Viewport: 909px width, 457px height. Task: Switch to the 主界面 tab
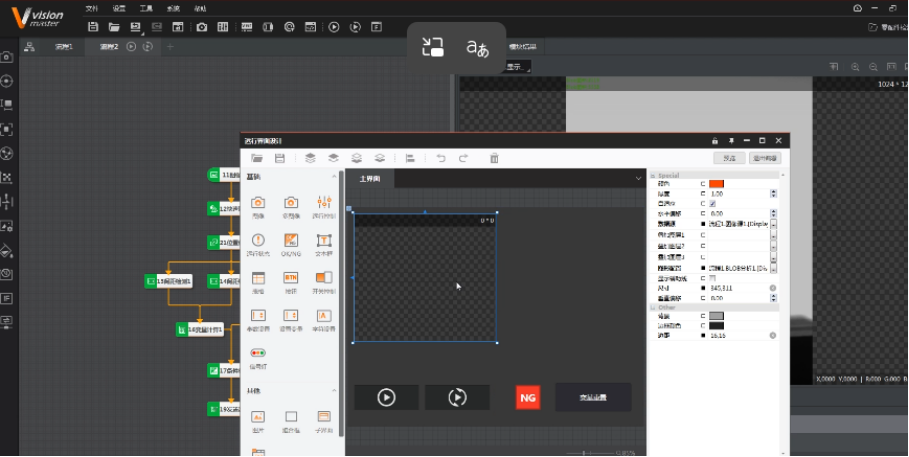click(370, 179)
